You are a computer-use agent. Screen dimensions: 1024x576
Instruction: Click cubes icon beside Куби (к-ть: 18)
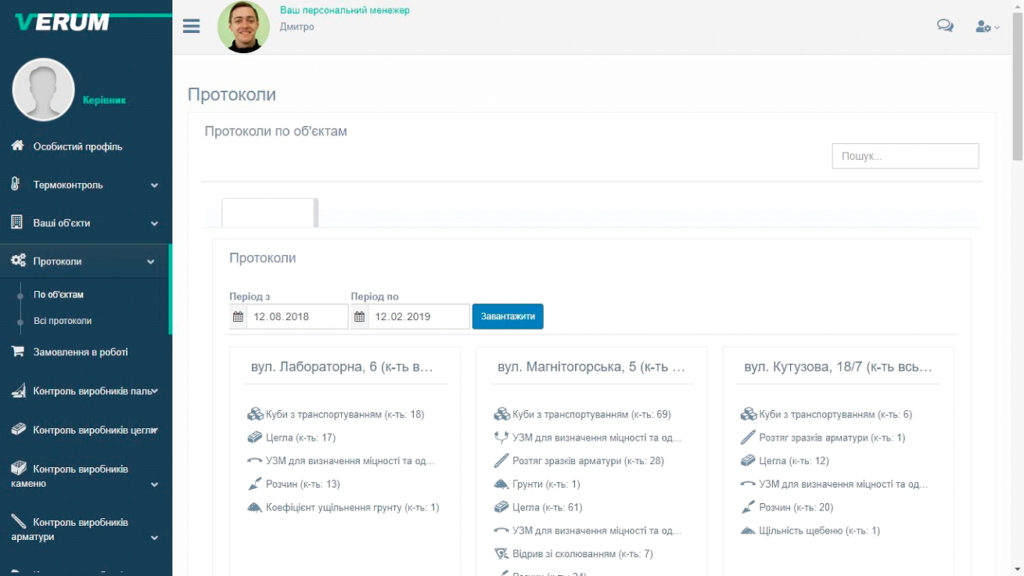point(255,414)
